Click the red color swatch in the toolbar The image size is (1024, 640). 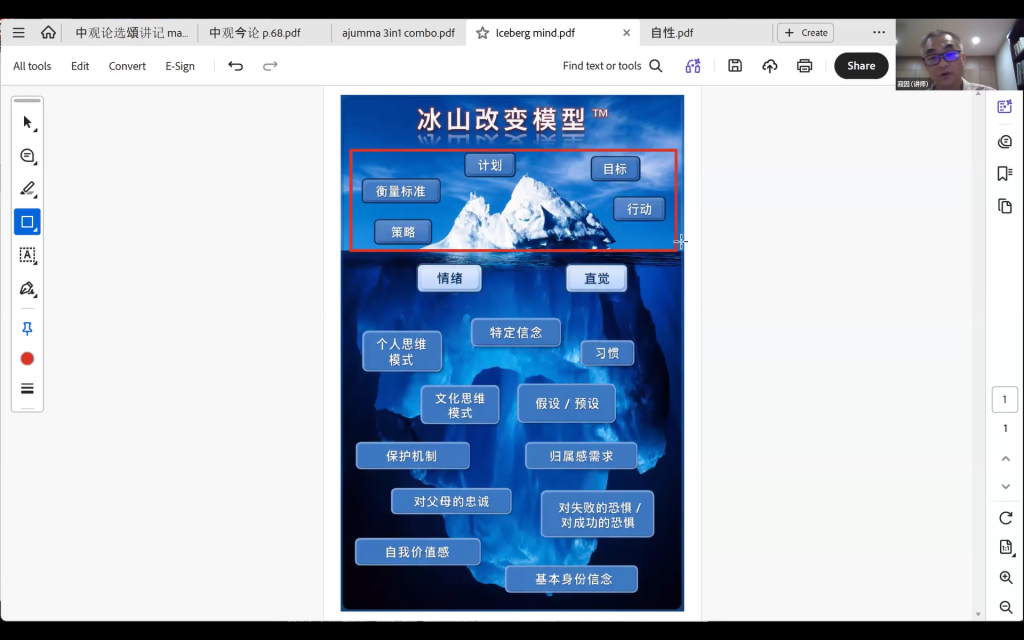pos(27,359)
